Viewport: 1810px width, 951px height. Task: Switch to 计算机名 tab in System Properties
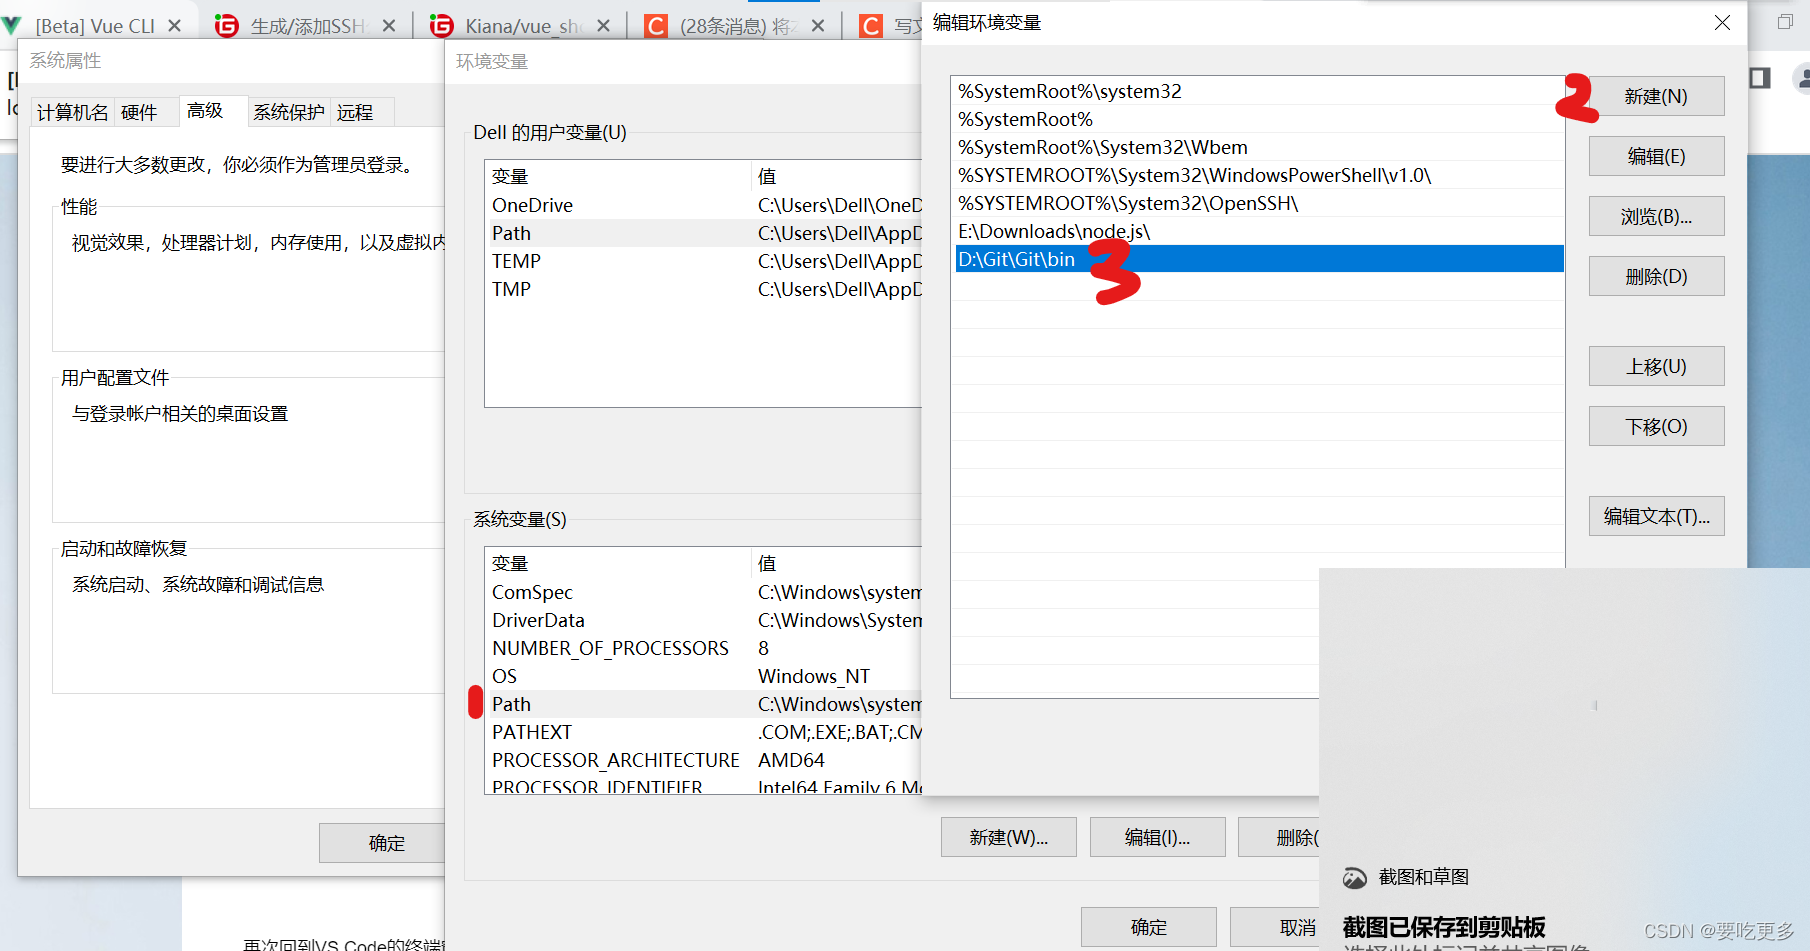(x=72, y=112)
